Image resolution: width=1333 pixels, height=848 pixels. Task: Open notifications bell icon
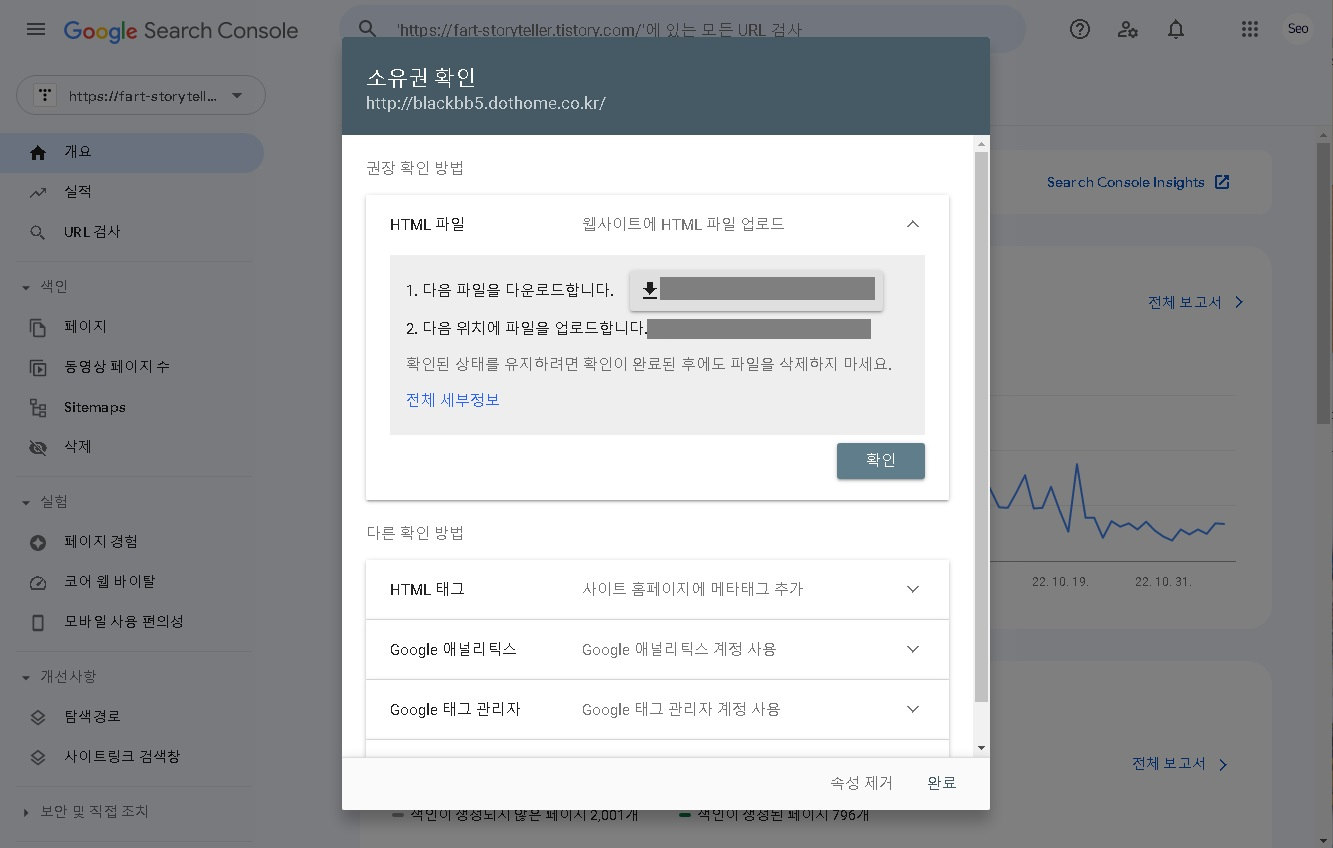[1176, 29]
